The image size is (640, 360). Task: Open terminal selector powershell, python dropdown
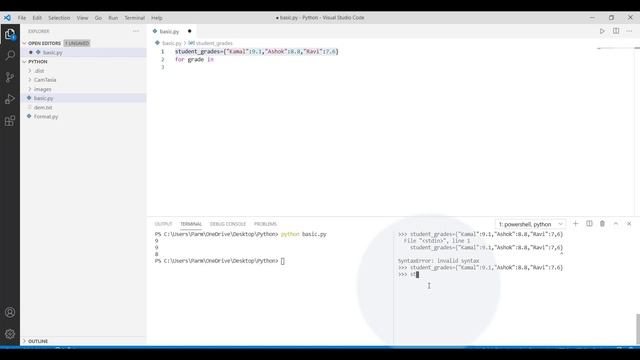point(530,224)
